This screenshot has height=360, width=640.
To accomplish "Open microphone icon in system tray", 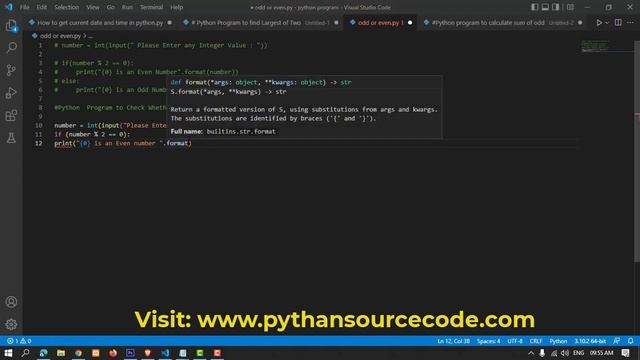I will (x=542, y=353).
